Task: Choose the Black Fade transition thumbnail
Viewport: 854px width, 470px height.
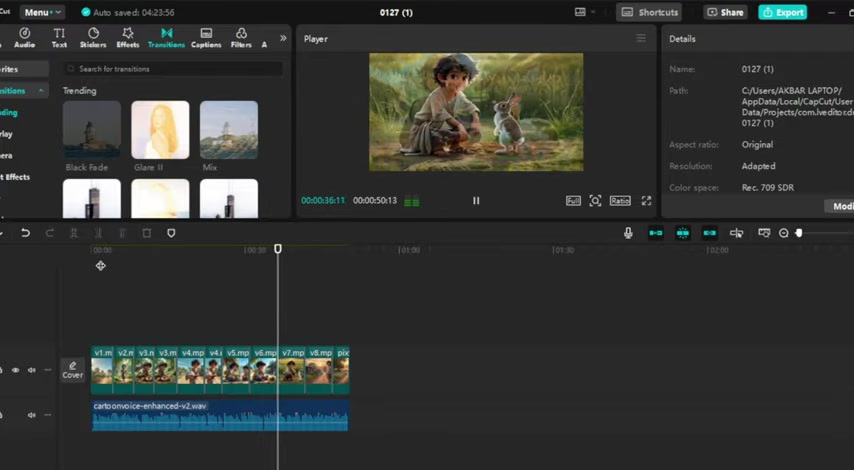Action: 92,130
